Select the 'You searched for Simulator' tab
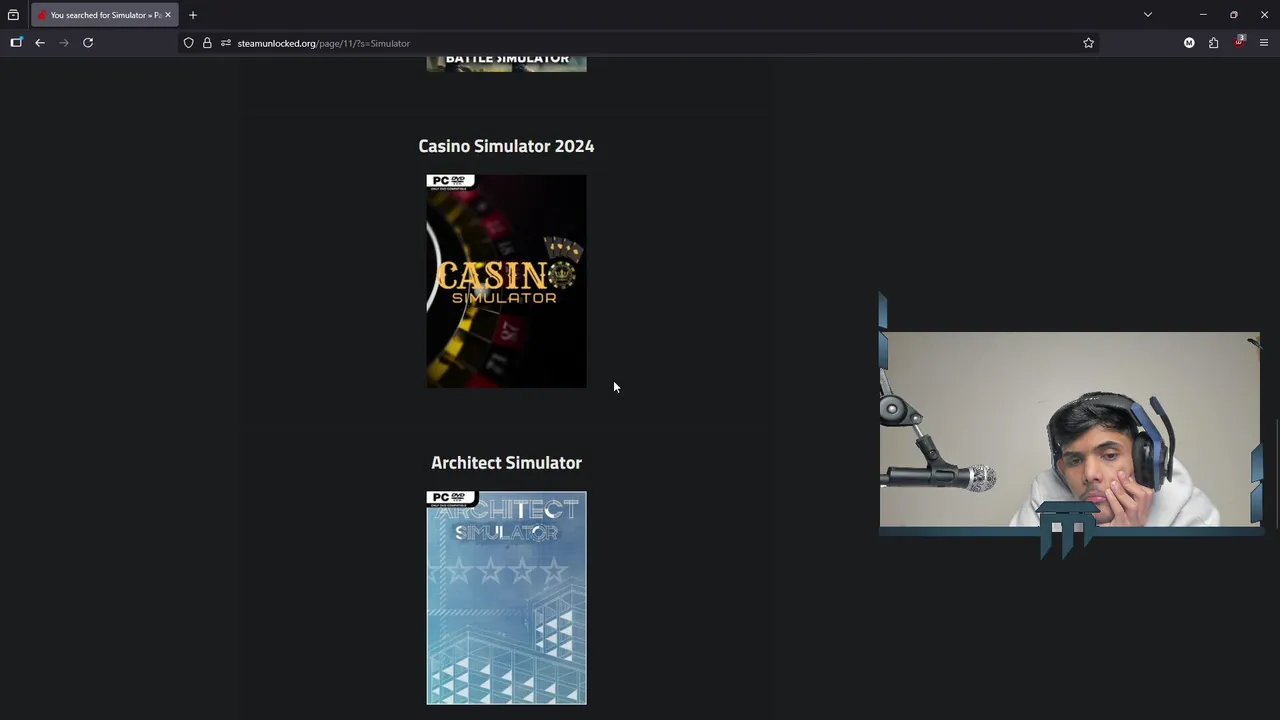The height and width of the screenshot is (720, 1280). (x=104, y=15)
